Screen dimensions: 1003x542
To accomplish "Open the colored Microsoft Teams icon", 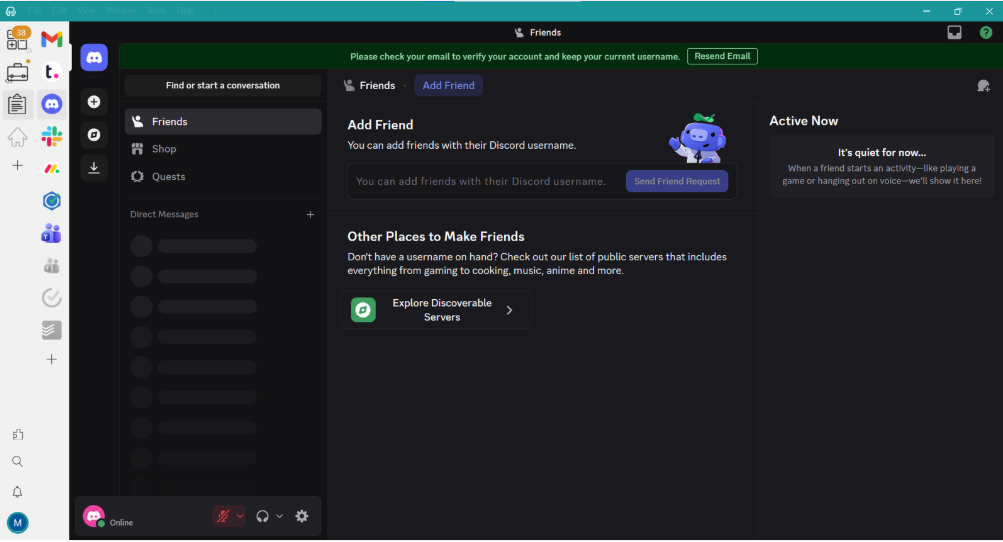I will pyautogui.click(x=52, y=234).
